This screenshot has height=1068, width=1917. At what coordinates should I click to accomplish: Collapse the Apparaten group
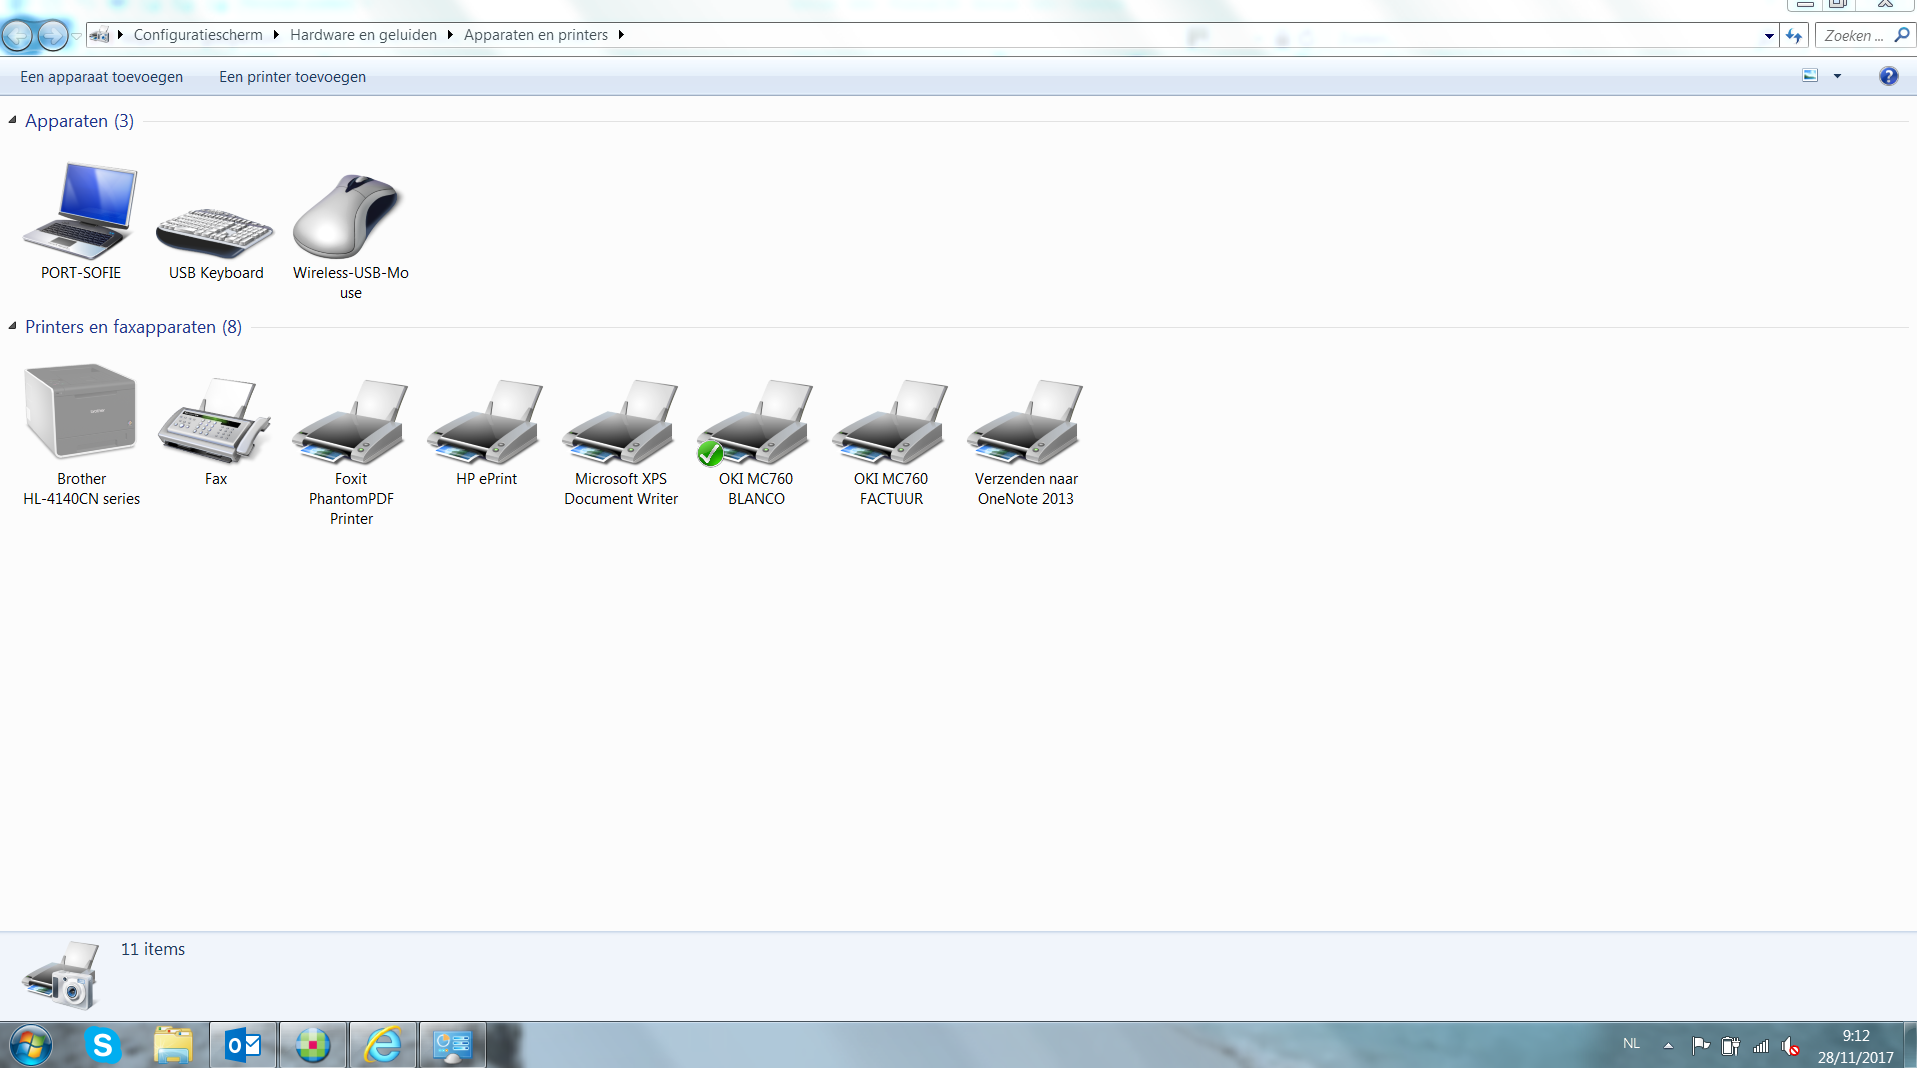(13, 120)
